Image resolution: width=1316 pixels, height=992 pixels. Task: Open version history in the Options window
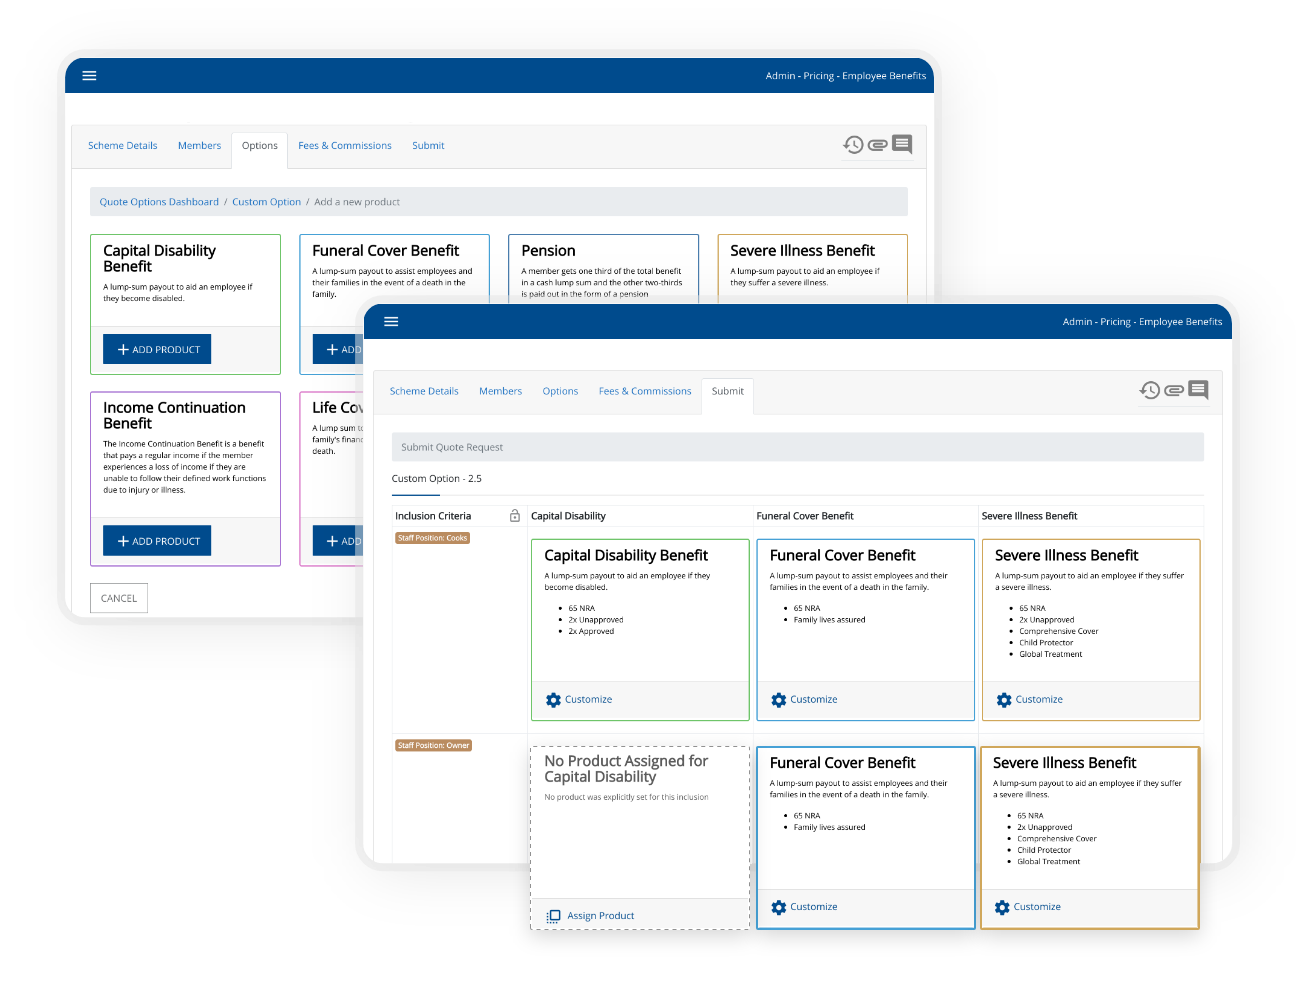853,144
